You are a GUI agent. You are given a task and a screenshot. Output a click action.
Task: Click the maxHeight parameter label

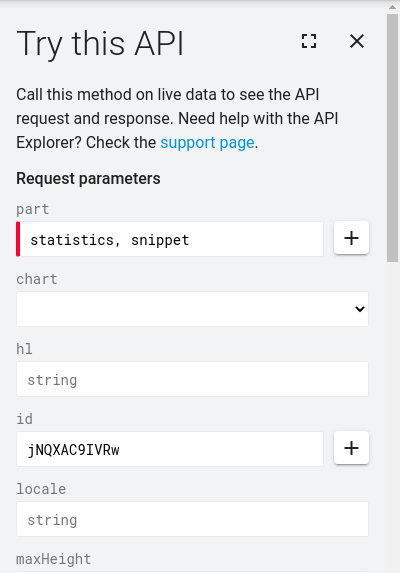[x=54, y=559]
